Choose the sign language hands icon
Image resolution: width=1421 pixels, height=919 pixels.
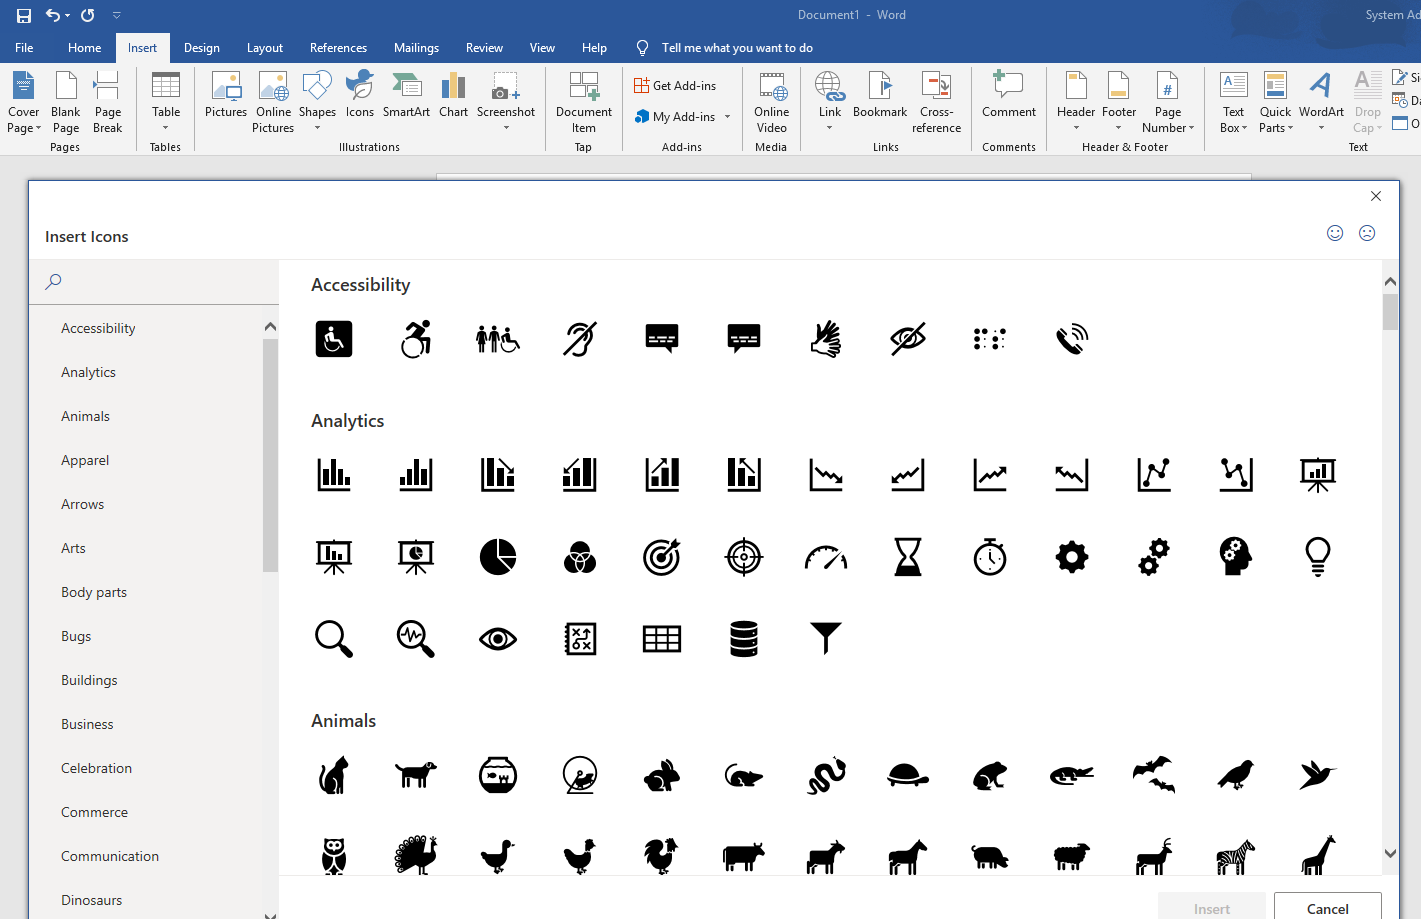click(x=826, y=339)
